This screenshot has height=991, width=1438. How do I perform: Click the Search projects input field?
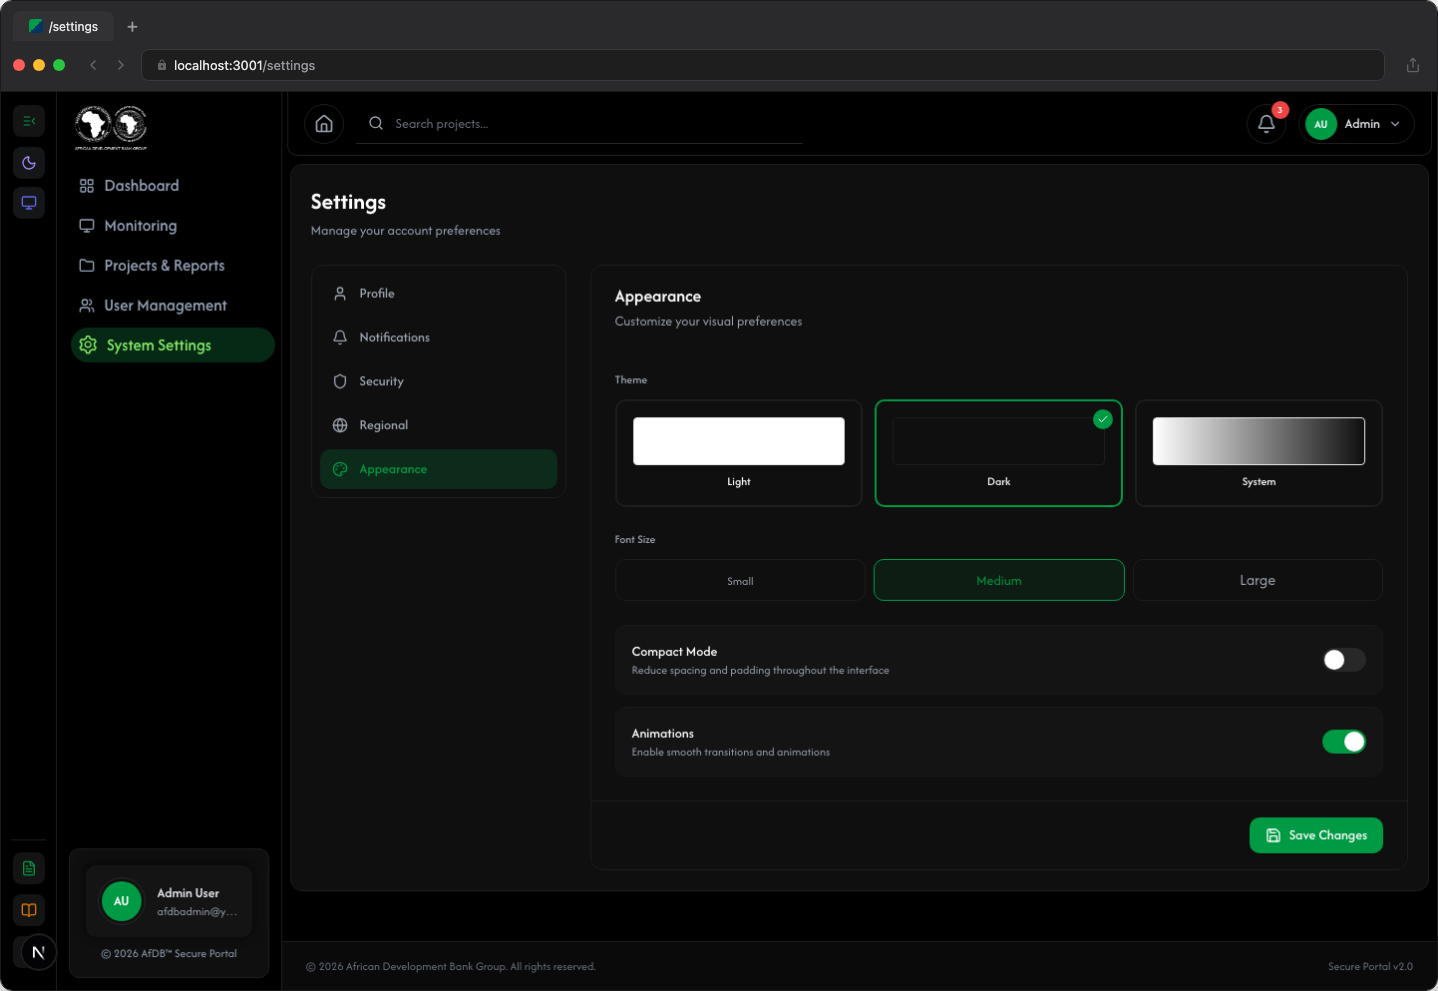pyautogui.click(x=580, y=124)
